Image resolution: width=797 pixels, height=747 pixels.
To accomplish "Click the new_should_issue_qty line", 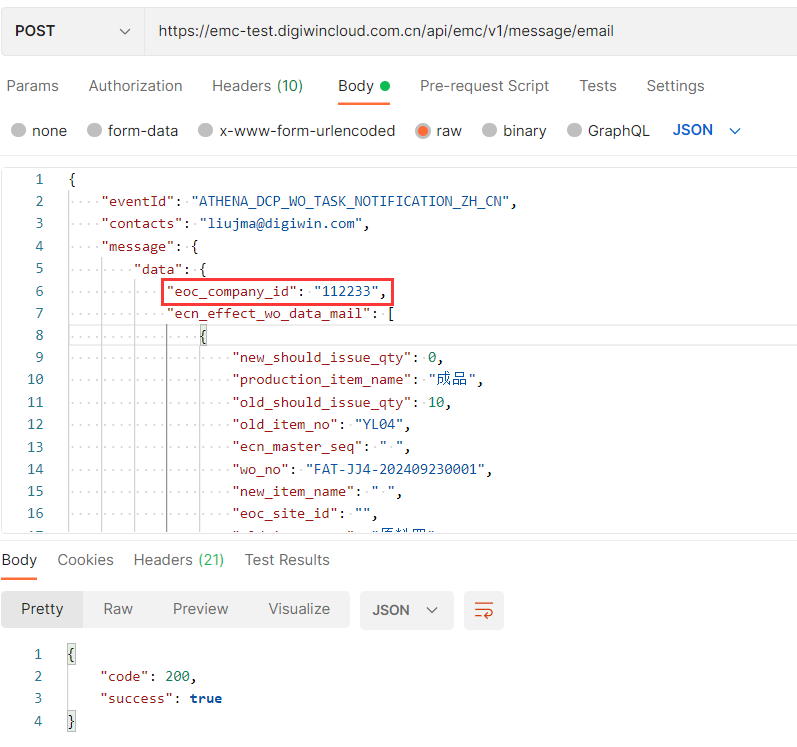I will 338,358.
